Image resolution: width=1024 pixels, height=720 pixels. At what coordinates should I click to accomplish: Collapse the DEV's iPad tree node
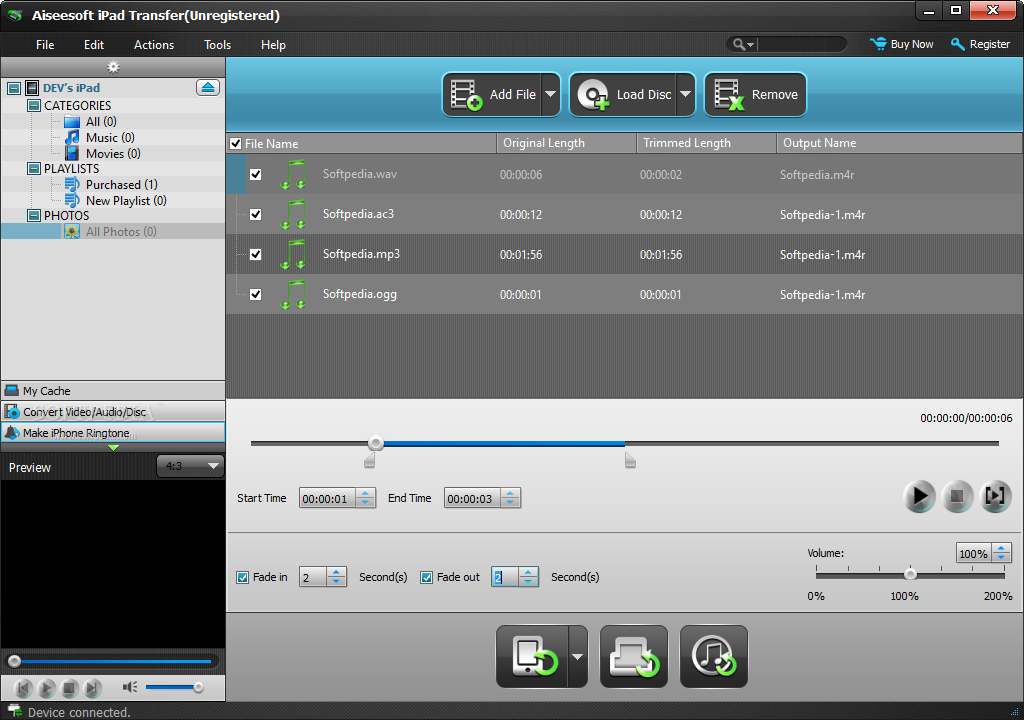pos(14,88)
